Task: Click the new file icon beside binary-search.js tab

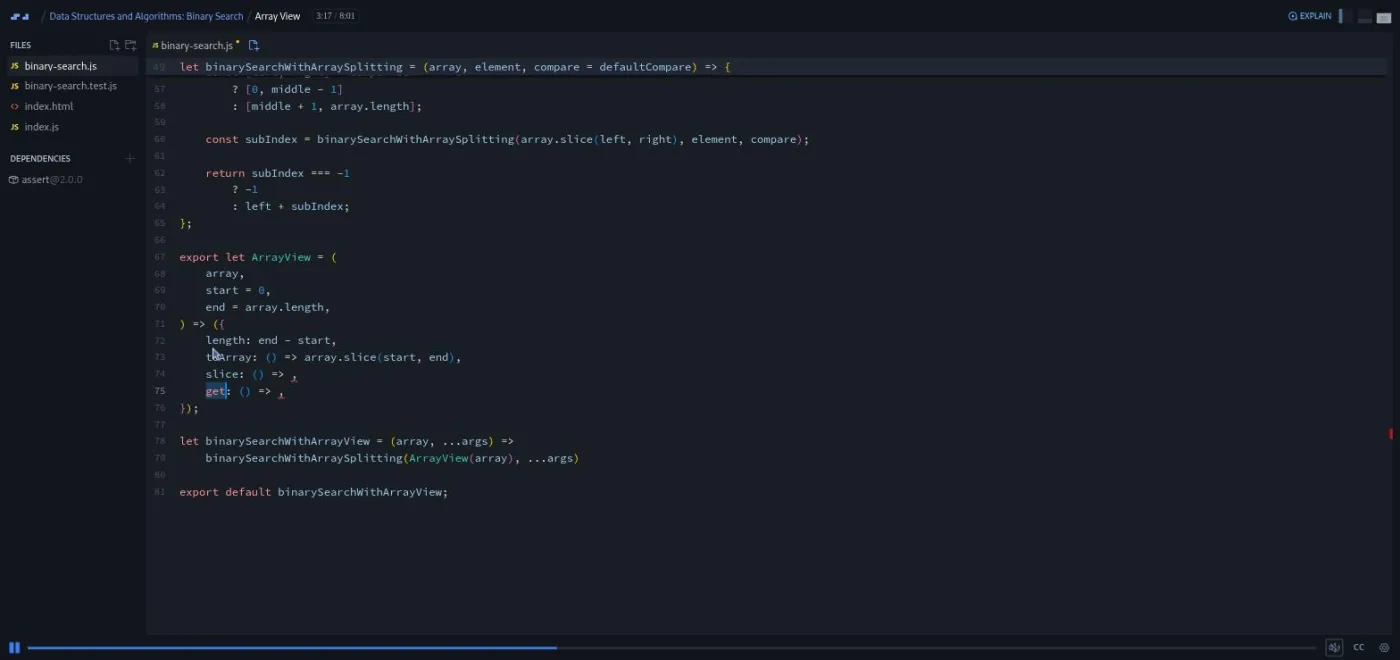Action: [x=254, y=45]
